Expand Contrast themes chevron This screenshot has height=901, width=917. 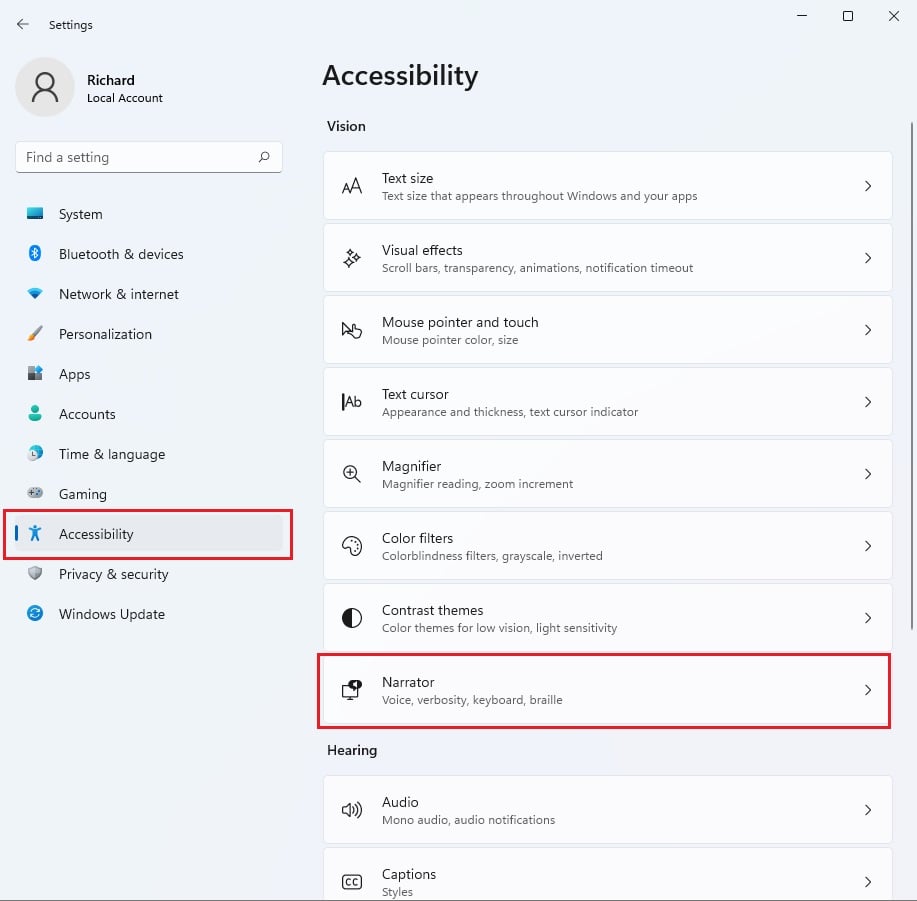click(x=868, y=618)
